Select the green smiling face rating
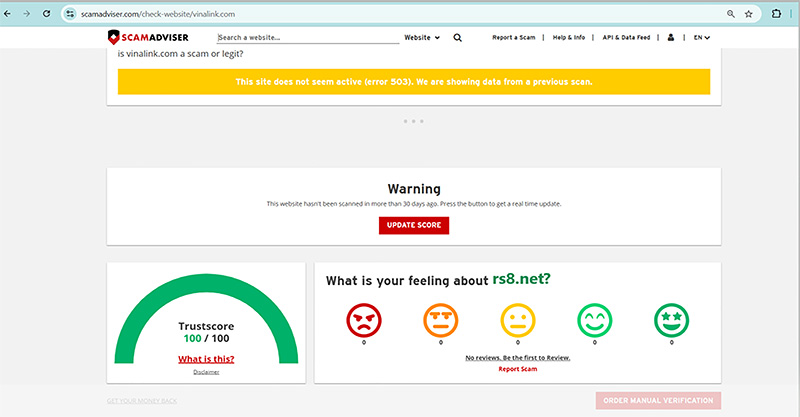This screenshot has height=417, width=800. coord(595,321)
